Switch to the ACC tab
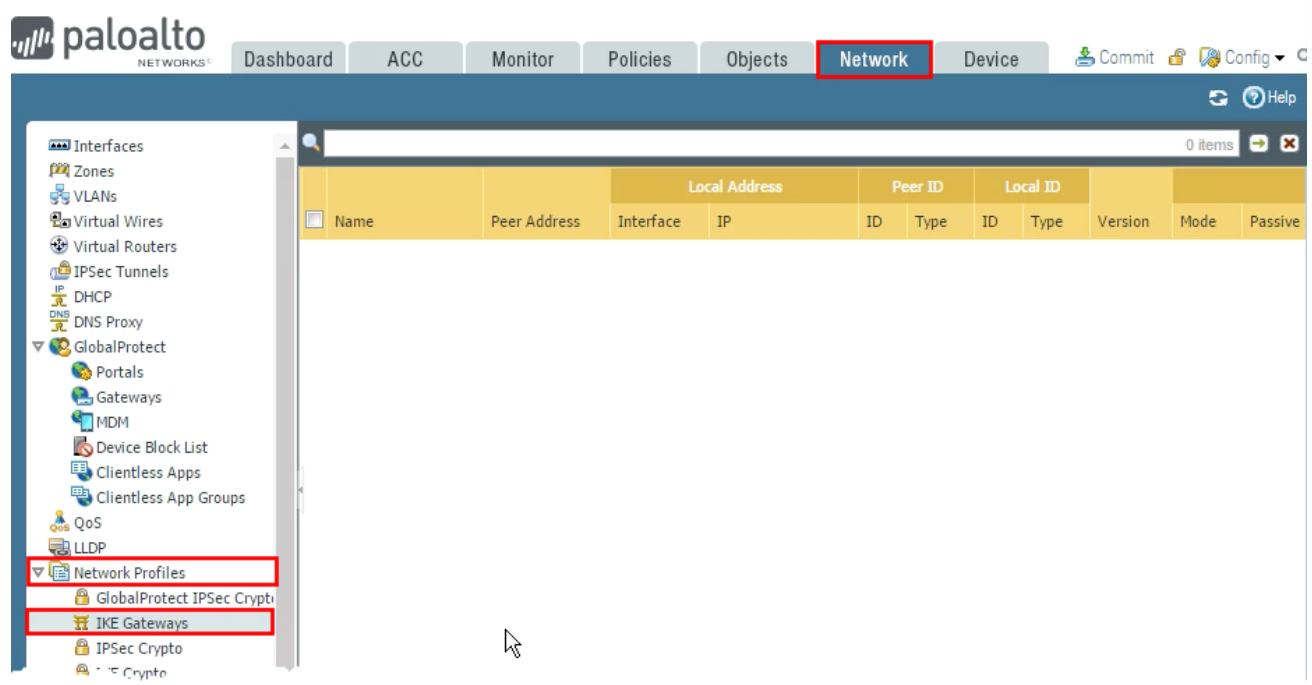 [405, 59]
